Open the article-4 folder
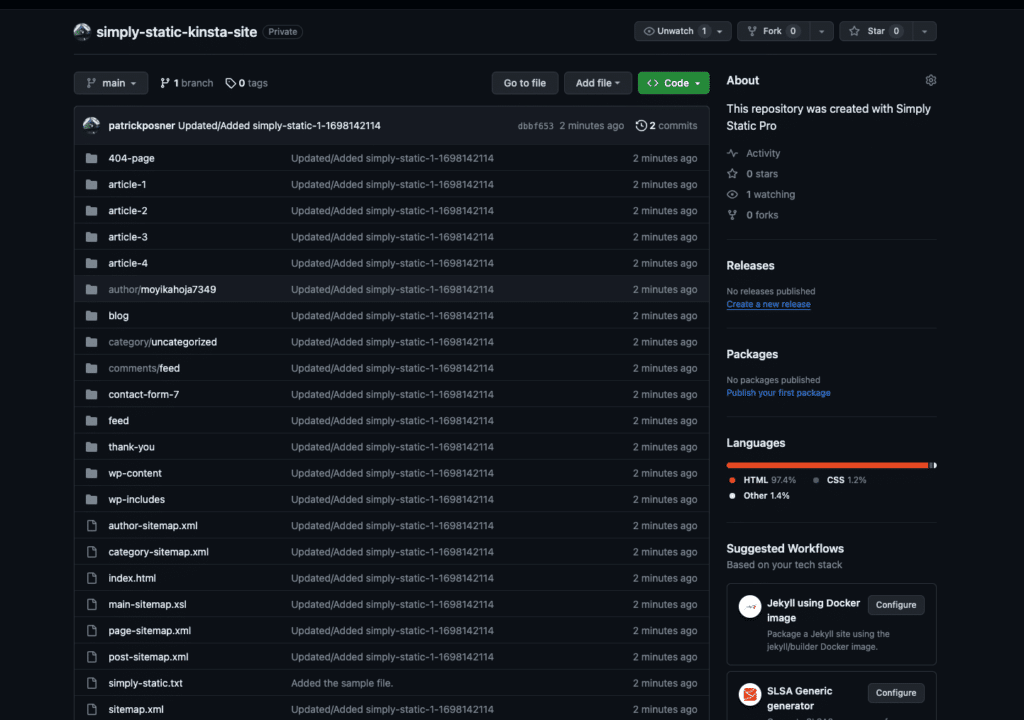 pyautogui.click(x=128, y=263)
